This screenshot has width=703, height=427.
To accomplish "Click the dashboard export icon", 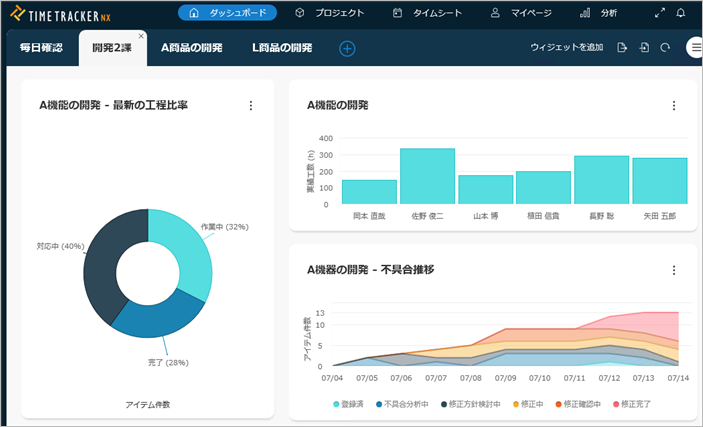I will [x=623, y=48].
